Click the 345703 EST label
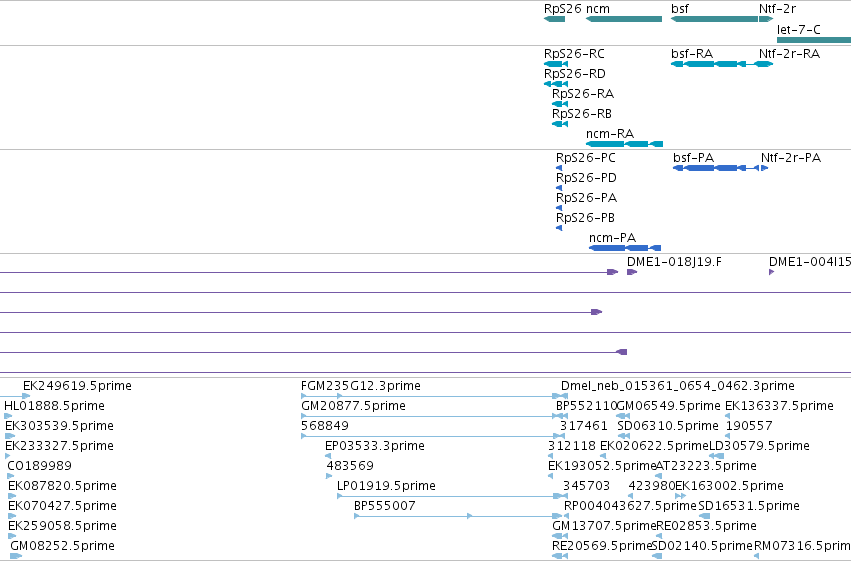This screenshot has height=561, width=851. 587,486
